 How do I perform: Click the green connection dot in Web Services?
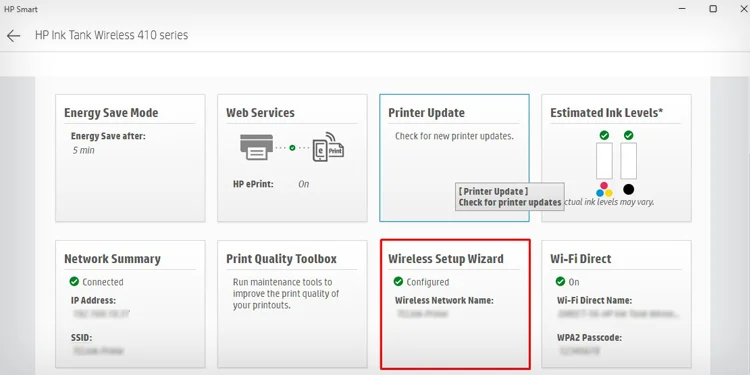coord(292,148)
